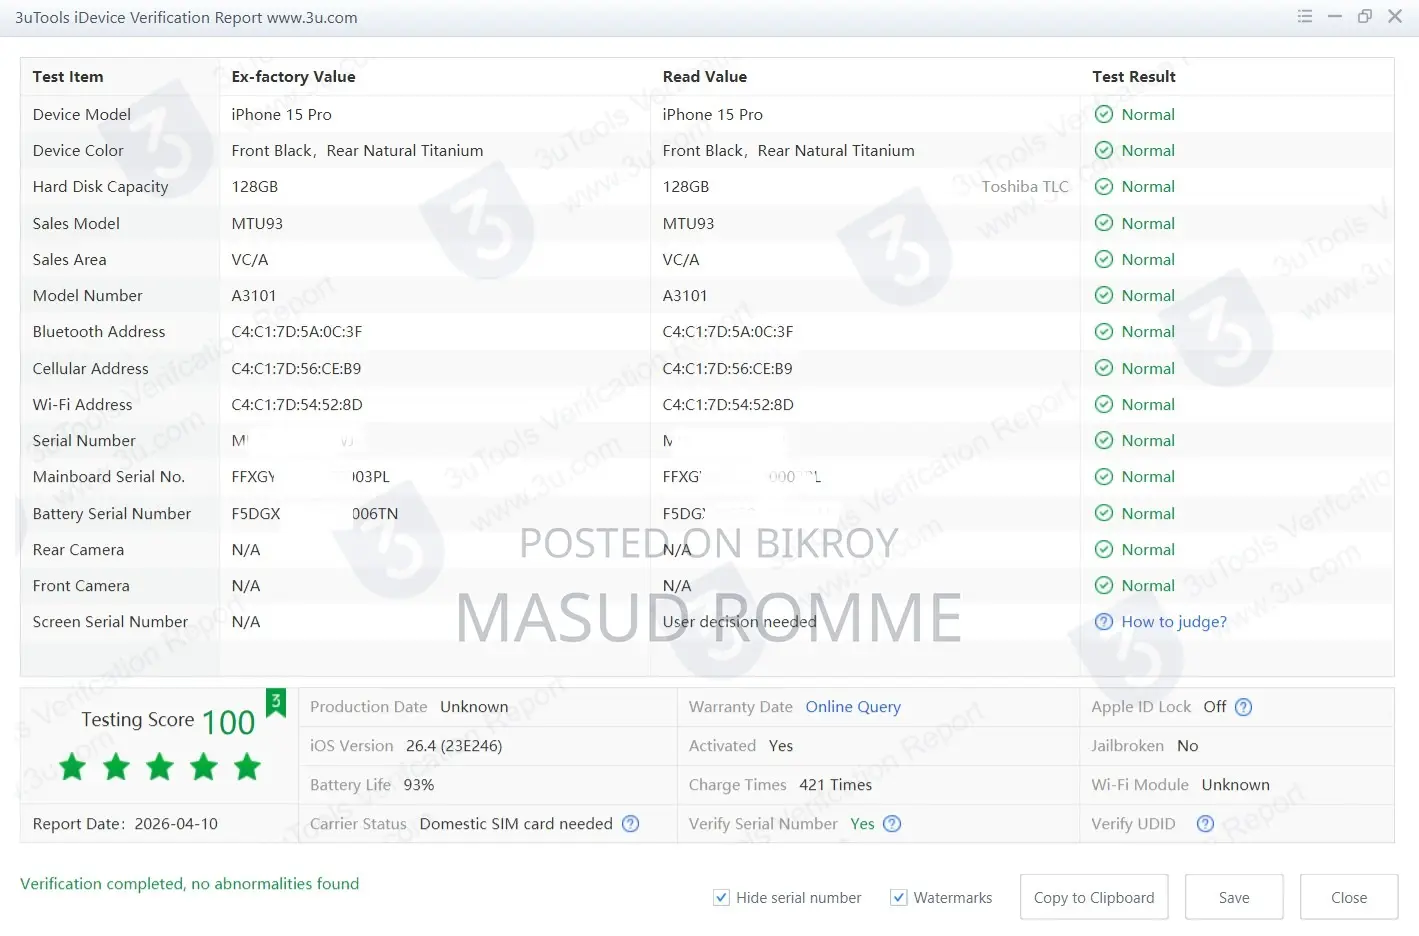This screenshot has height=936, width=1419.
Task: Click the How to judge question icon
Action: (x=1104, y=622)
